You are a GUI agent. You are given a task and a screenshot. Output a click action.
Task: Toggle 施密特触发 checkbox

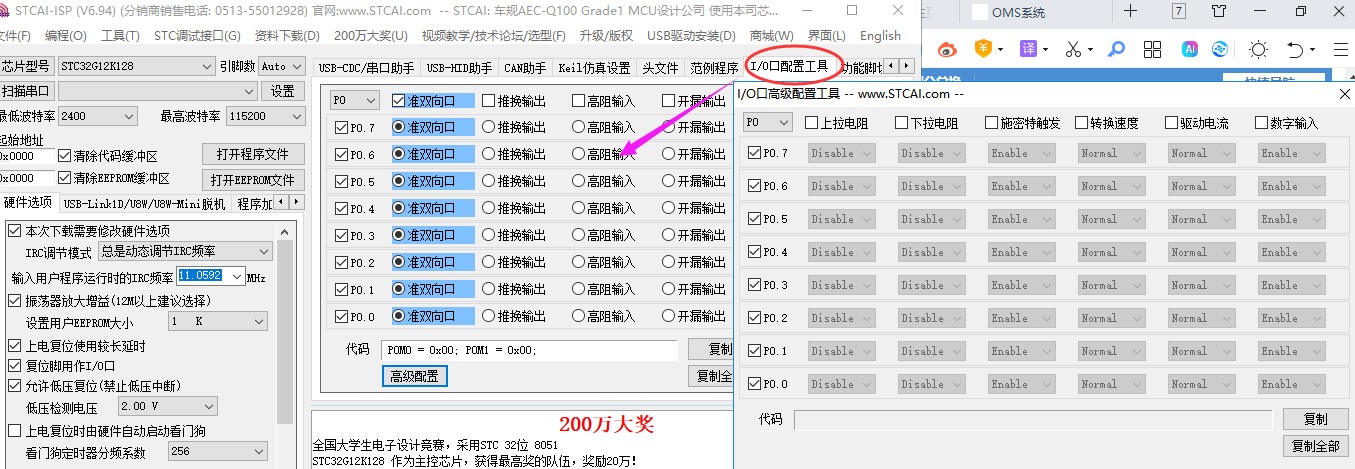992,123
